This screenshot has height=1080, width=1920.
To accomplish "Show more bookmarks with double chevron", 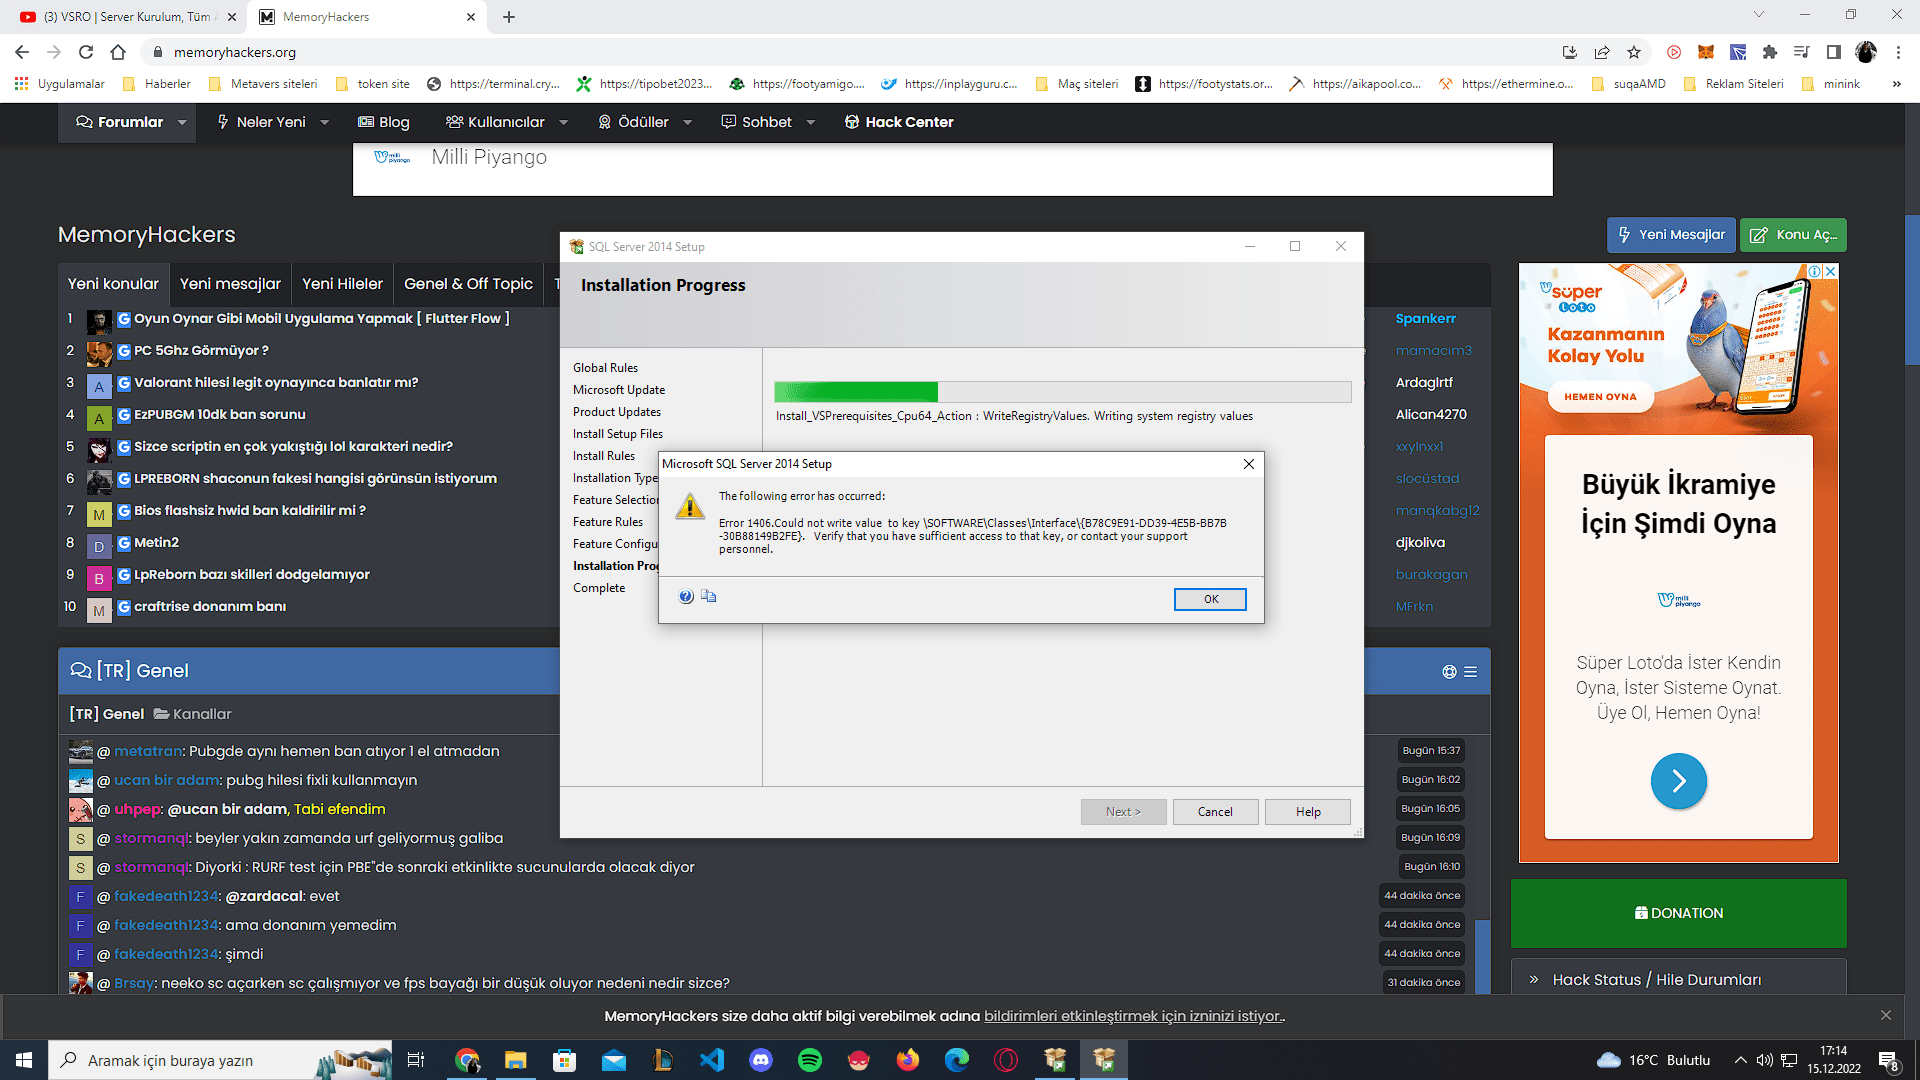I will click(x=1896, y=84).
